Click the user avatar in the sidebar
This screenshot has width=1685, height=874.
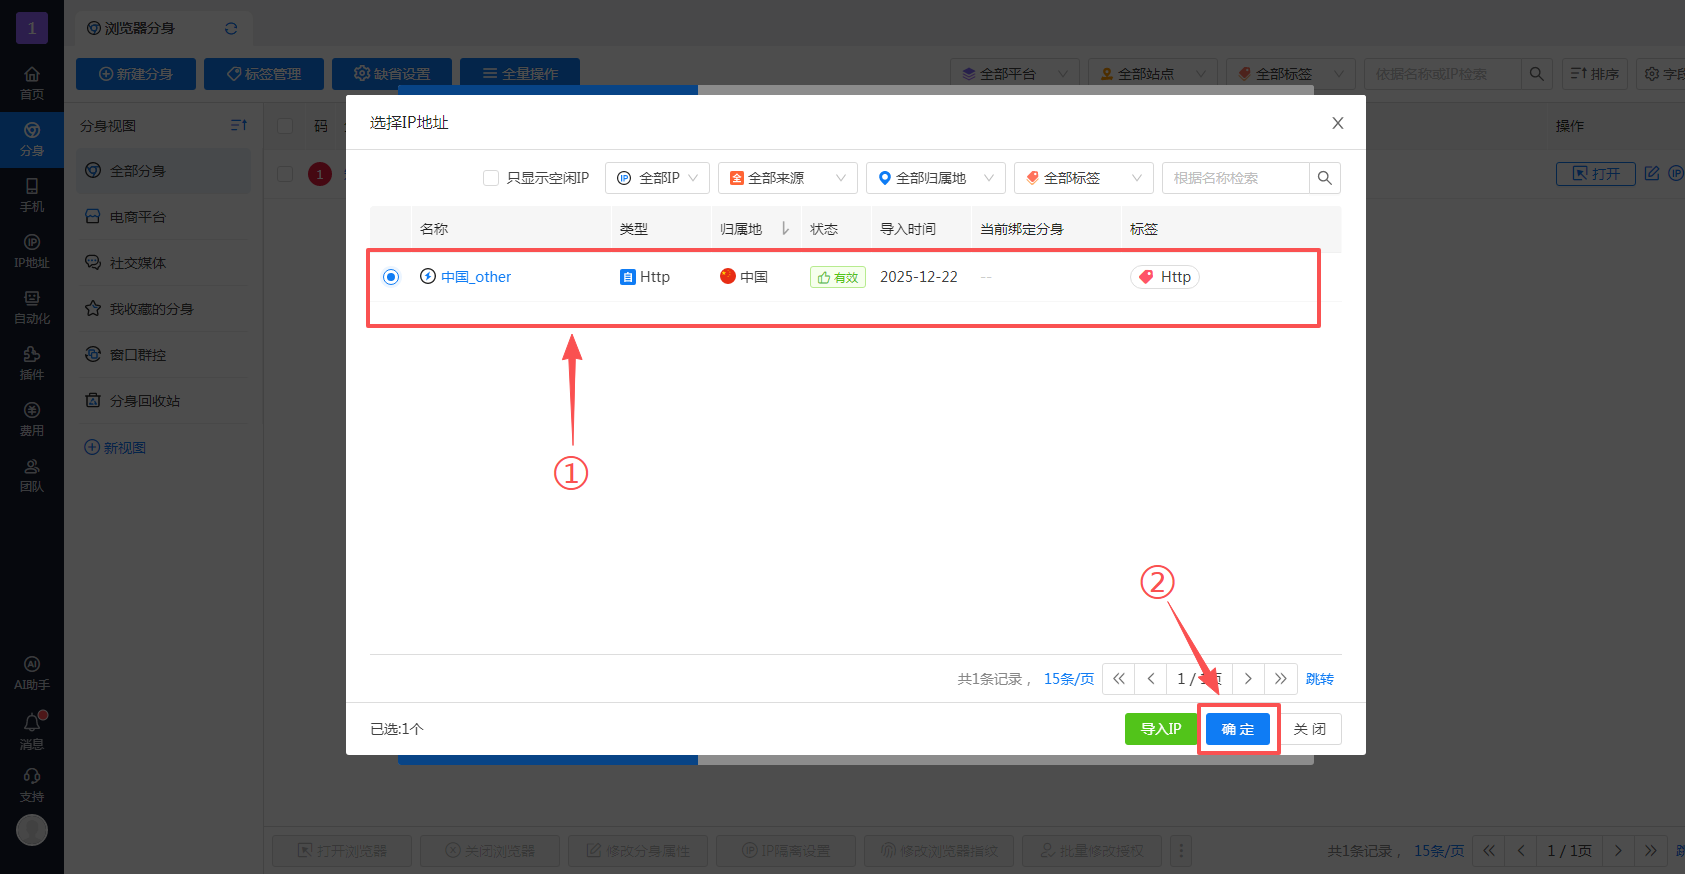pos(32,830)
